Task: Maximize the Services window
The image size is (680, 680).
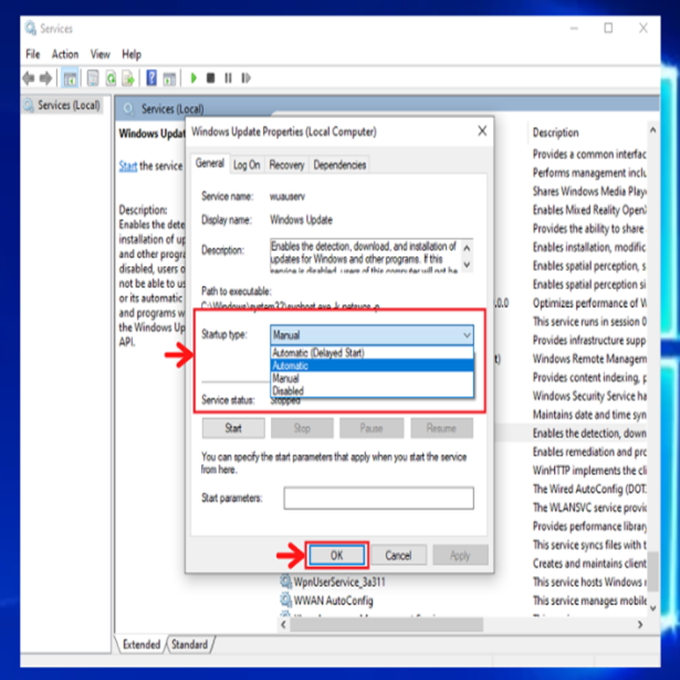Action: click(608, 28)
